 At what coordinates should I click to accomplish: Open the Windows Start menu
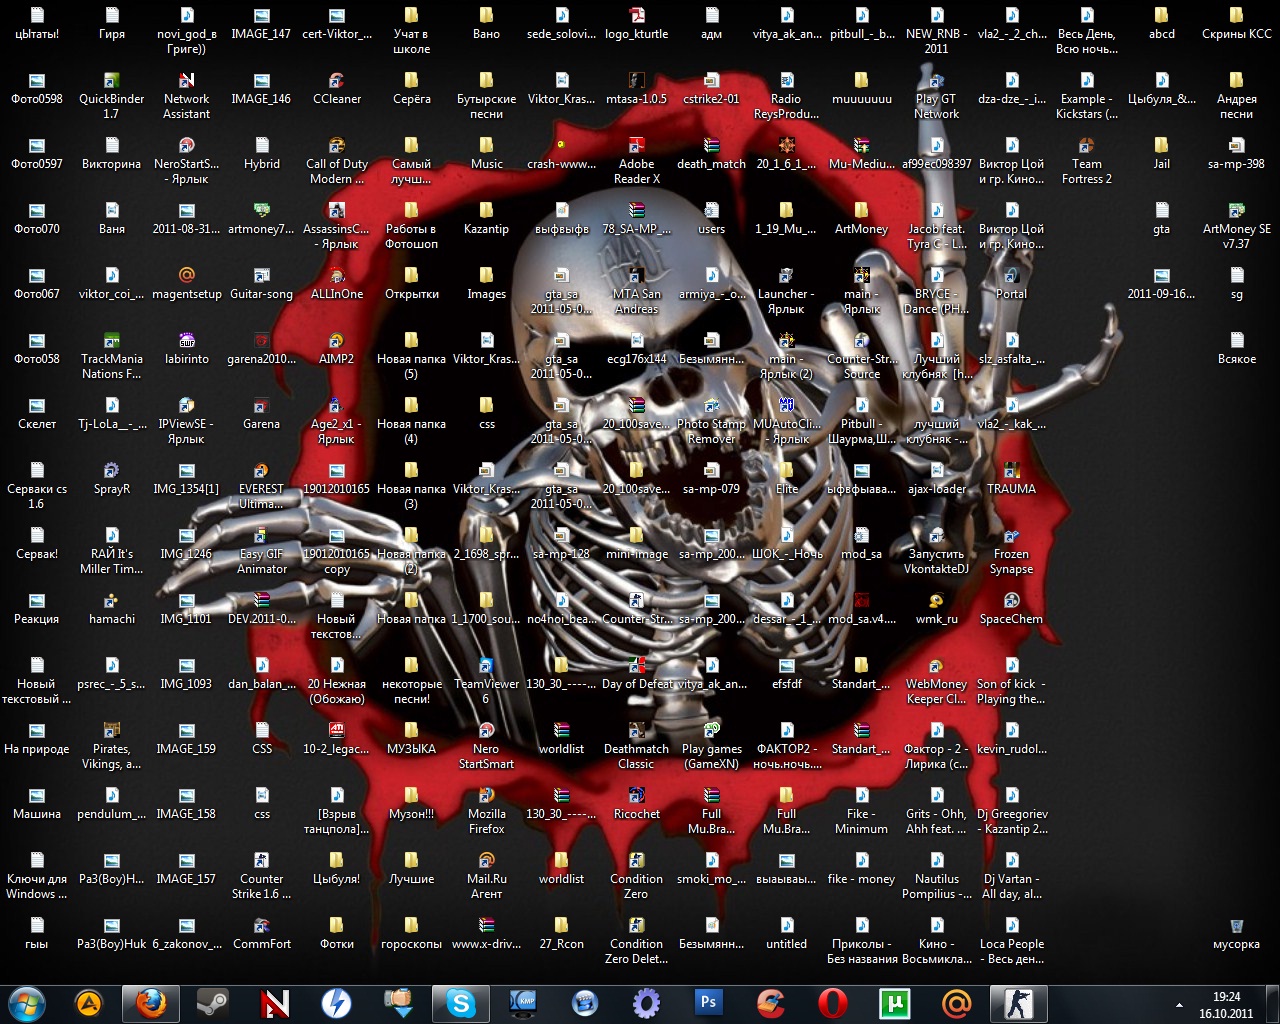27,1002
